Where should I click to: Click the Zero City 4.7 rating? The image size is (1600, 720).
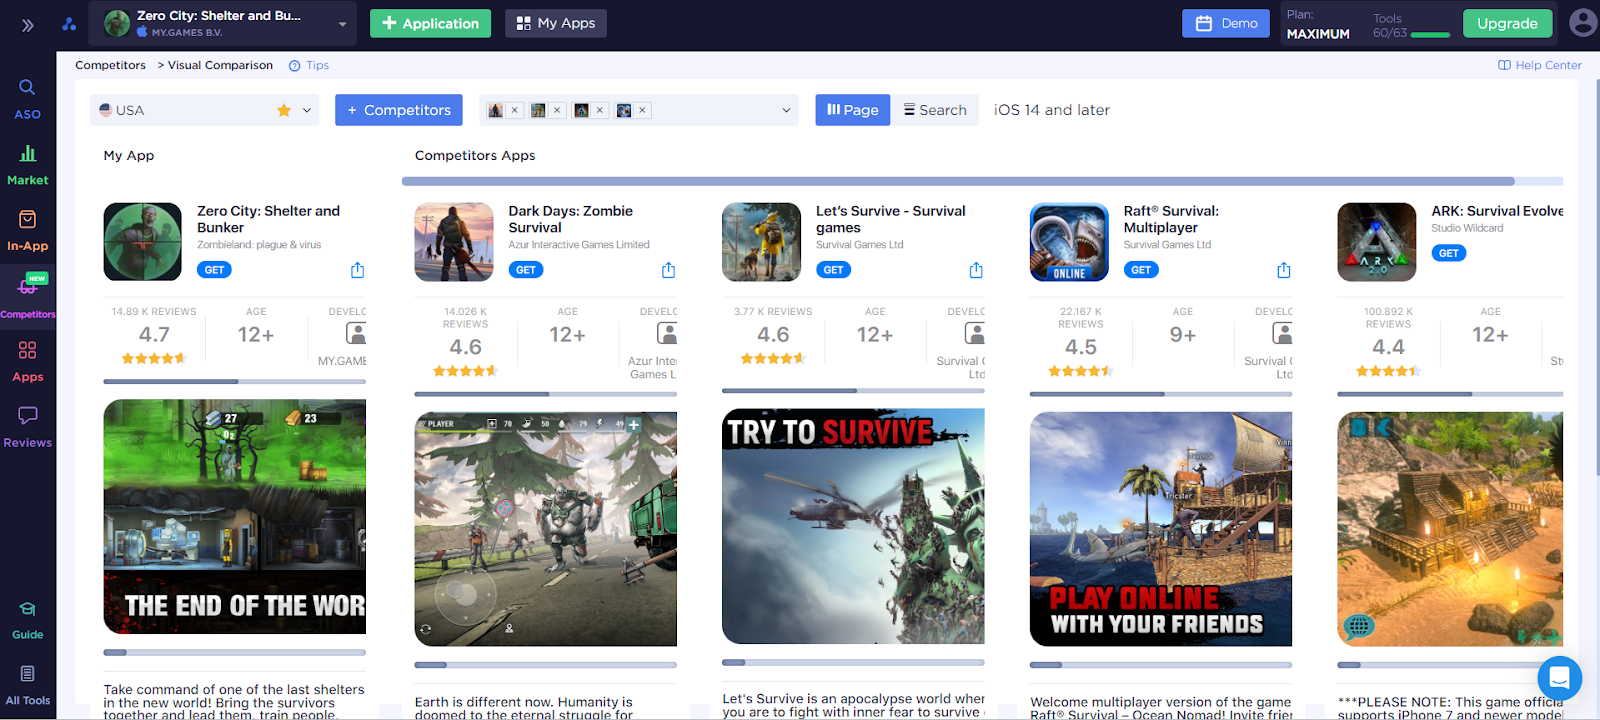(x=154, y=335)
